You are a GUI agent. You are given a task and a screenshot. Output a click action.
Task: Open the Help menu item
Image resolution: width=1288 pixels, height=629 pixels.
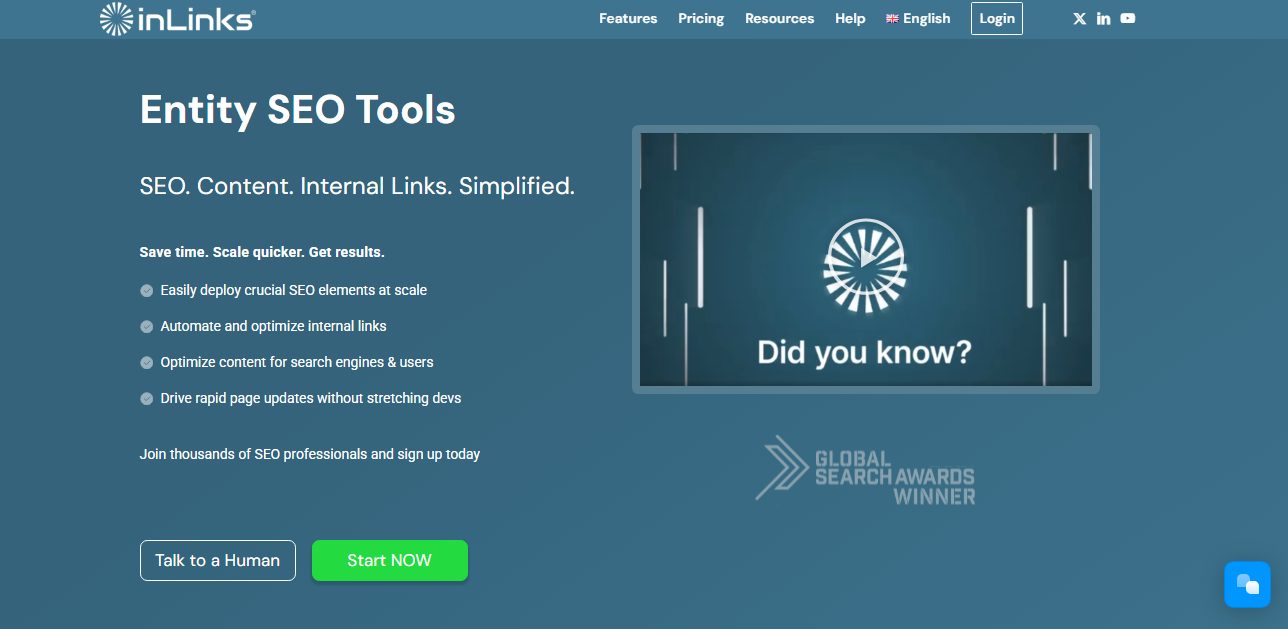coord(850,18)
